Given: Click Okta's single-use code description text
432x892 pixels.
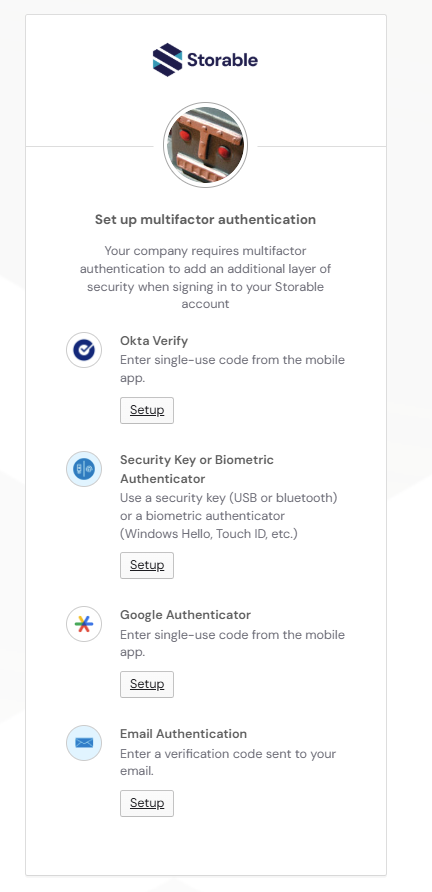Looking at the screenshot, I should [232, 369].
